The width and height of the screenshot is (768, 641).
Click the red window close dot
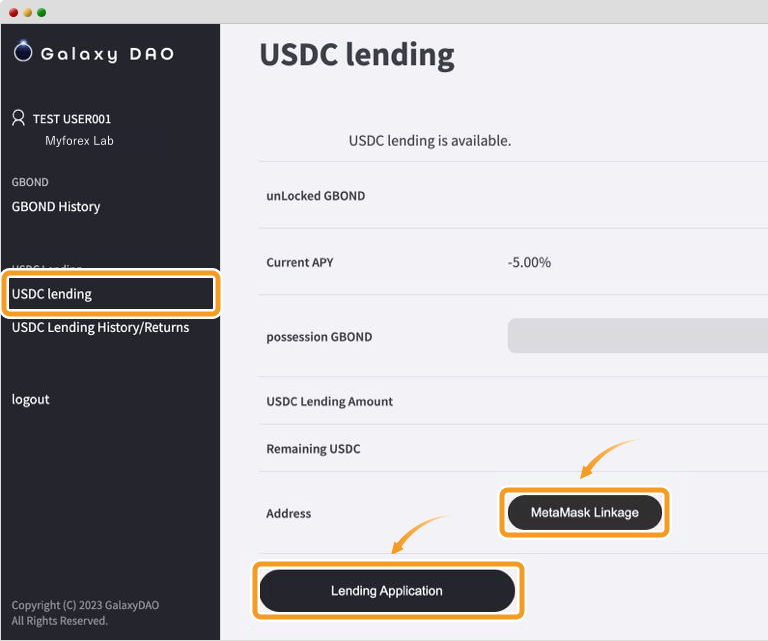[x=14, y=12]
